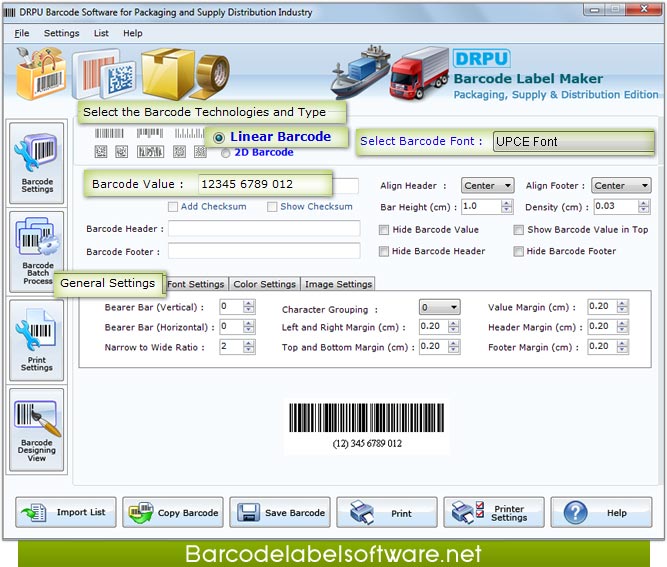This screenshot has height=567, width=667.
Task: Click into the Barcode Value field
Action: coord(278,184)
